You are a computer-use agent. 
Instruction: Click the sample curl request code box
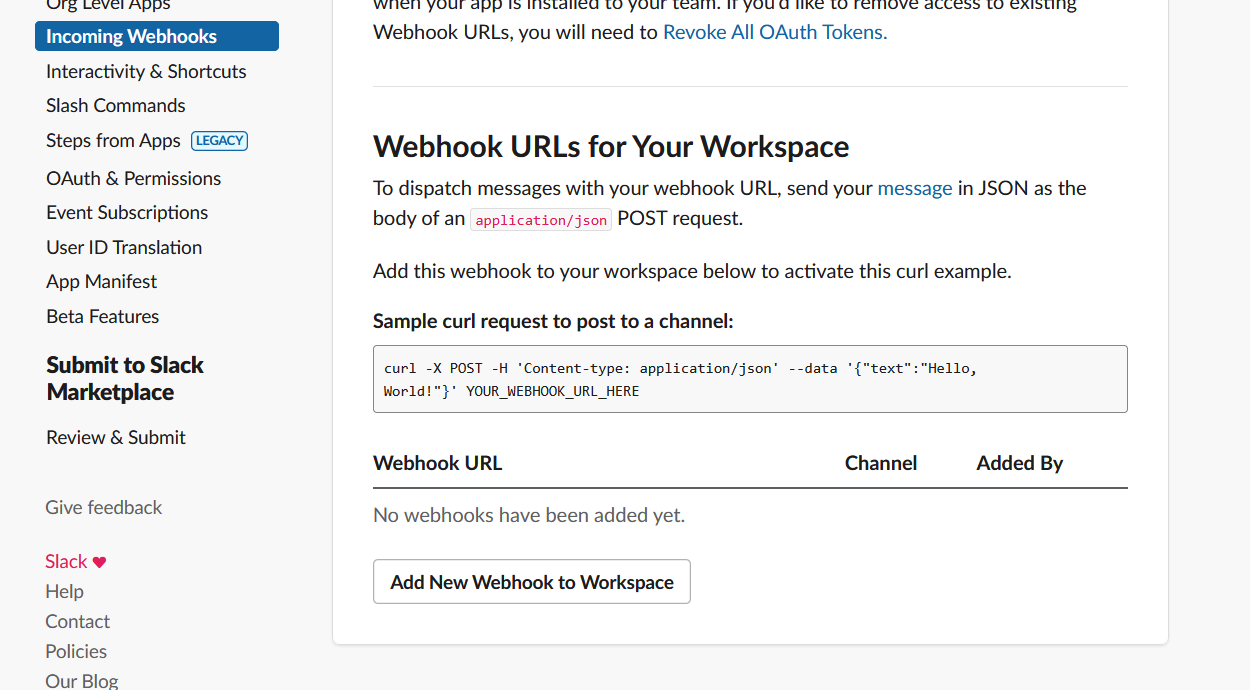coord(750,379)
